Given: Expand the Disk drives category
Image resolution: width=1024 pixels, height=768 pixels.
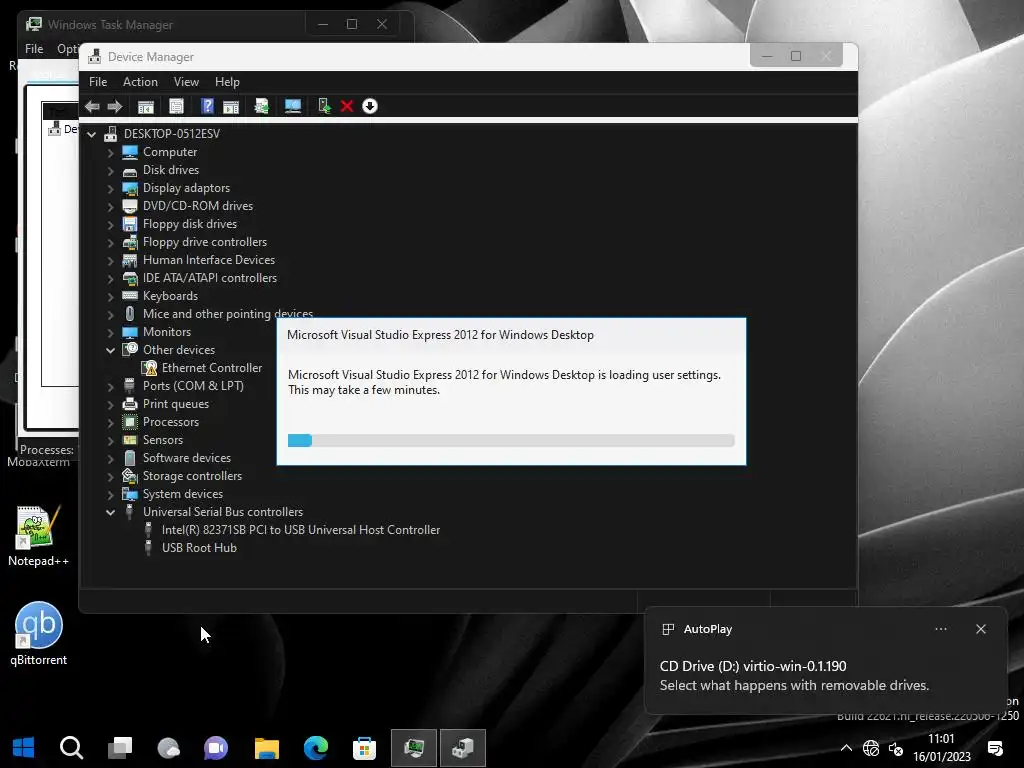Looking at the screenshot, I should (110, 170).
